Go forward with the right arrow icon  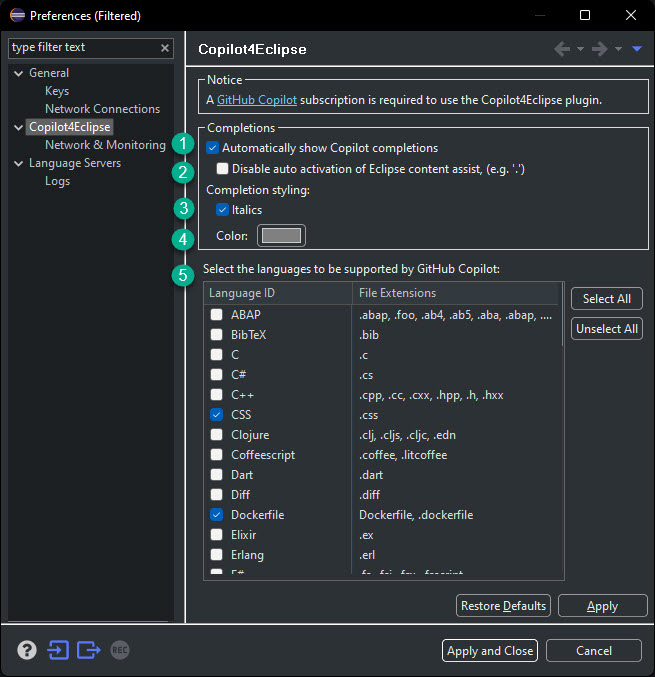(x=599, y=49)
